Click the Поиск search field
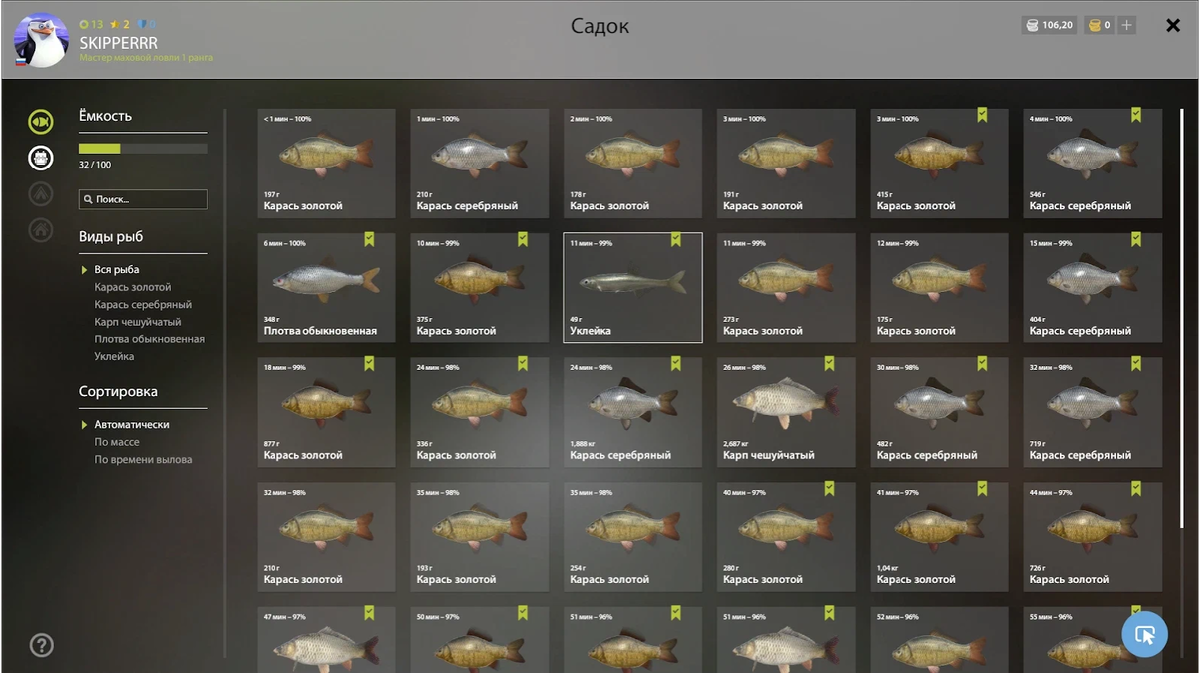Image resolution: width=1200 pixels, height=673 pixels. (x=143, y=199)
